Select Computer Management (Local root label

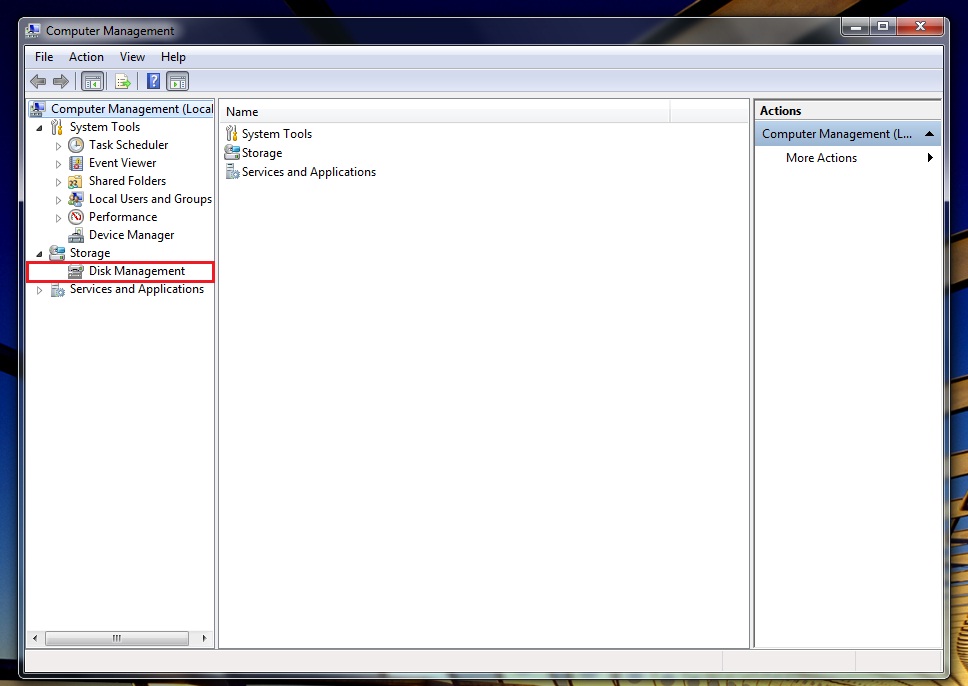pos(131,109)
